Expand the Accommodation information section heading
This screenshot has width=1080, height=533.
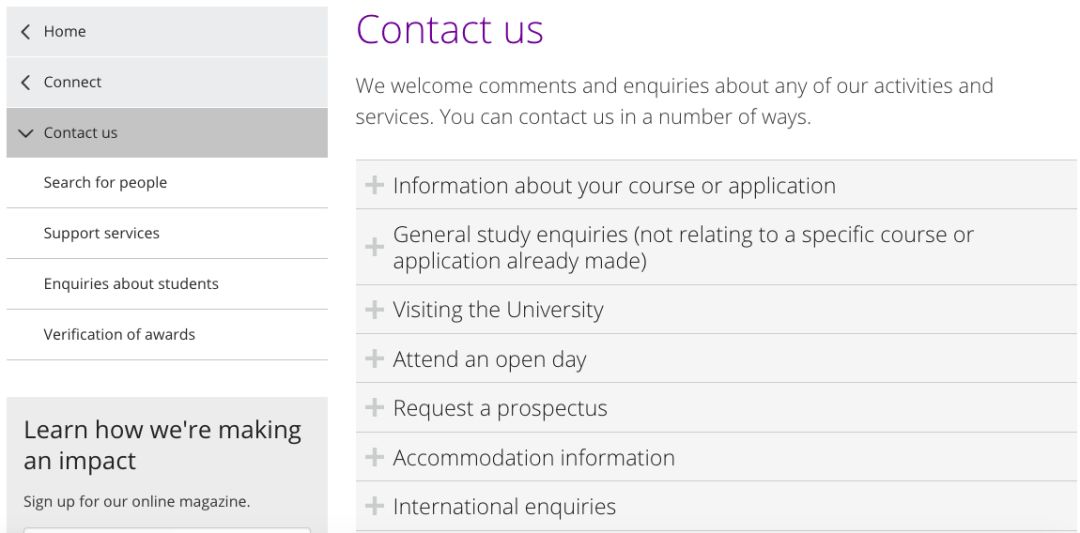pos(534,458)
